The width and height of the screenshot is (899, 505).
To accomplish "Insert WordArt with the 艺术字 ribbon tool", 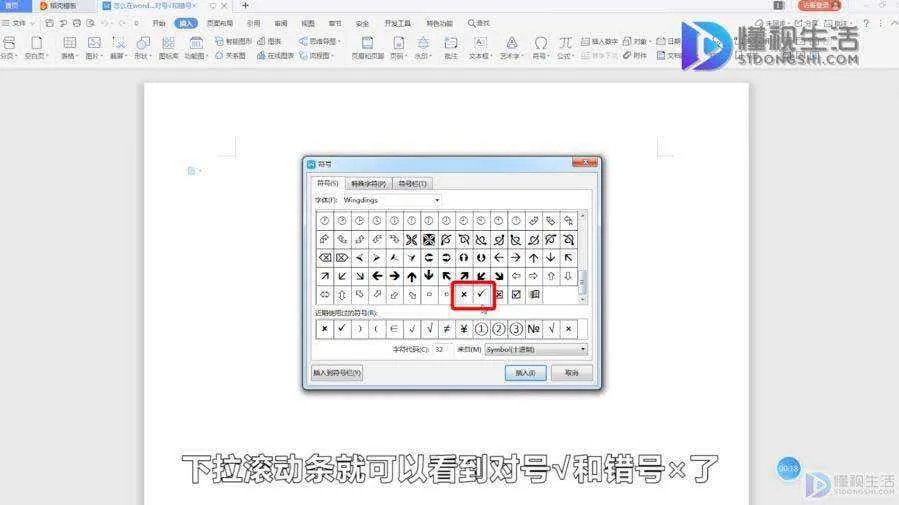I will click(511, 48).
